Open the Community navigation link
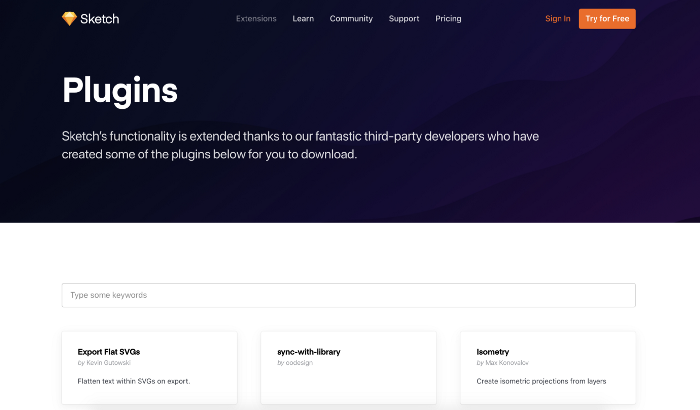 [351, 18]
